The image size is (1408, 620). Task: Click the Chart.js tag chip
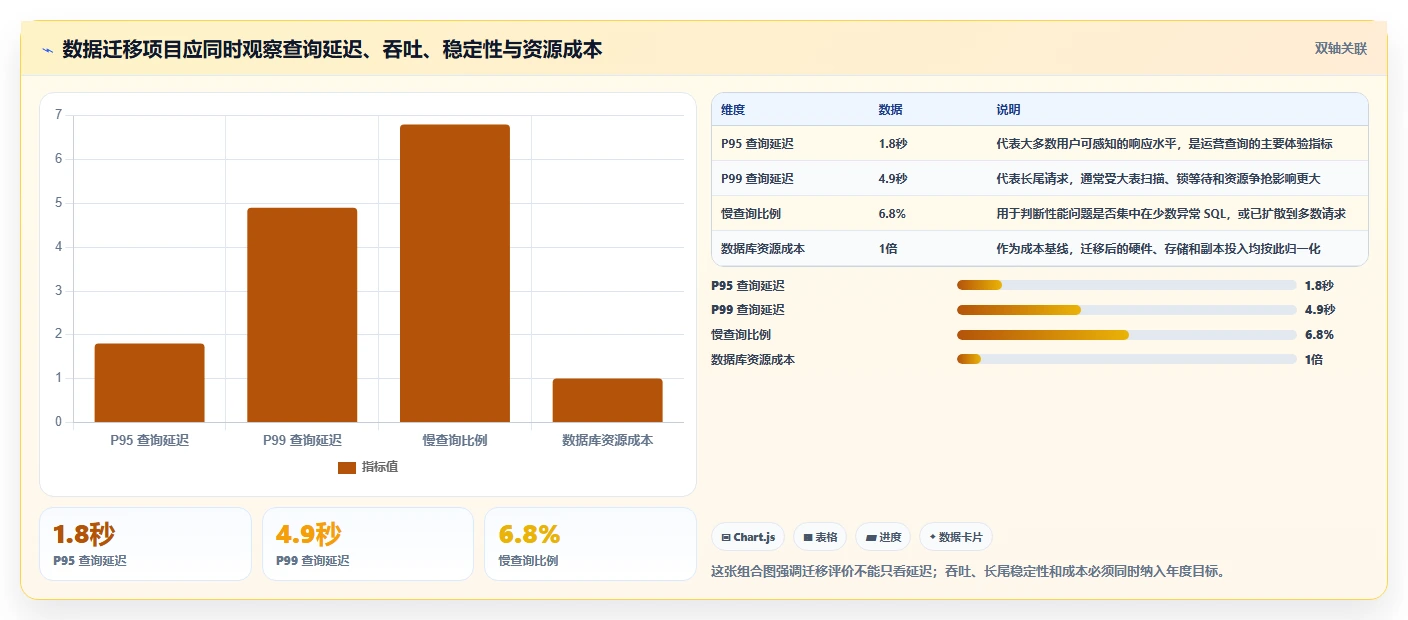pos(748,537)
